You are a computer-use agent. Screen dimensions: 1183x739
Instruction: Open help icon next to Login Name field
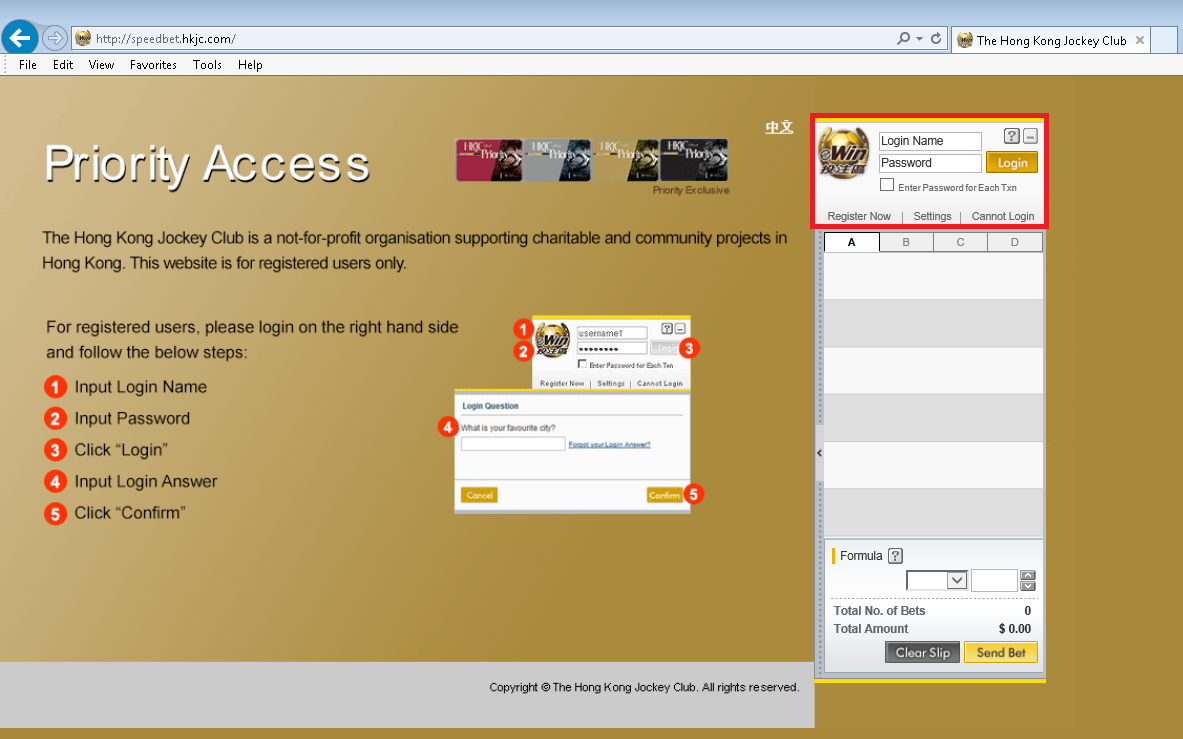pos(1011,137)
